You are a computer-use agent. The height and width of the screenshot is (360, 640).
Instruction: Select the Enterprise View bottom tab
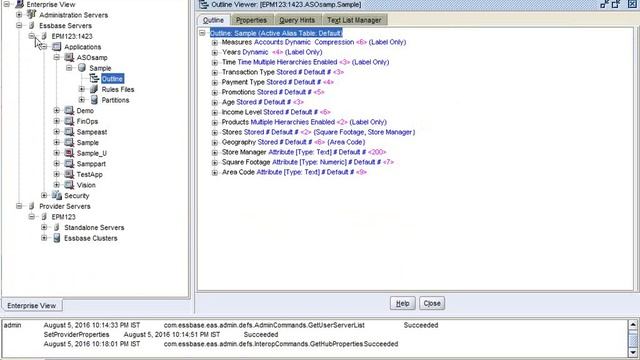coord(31,305)
